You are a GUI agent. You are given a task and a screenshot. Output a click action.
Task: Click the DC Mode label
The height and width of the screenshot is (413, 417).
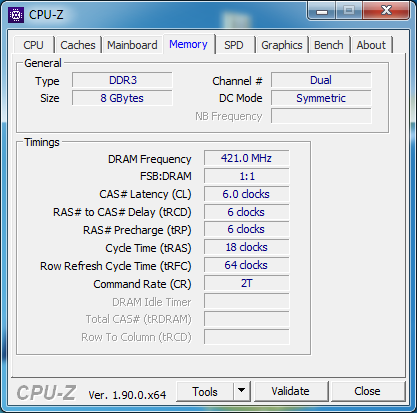click(241, 98)
